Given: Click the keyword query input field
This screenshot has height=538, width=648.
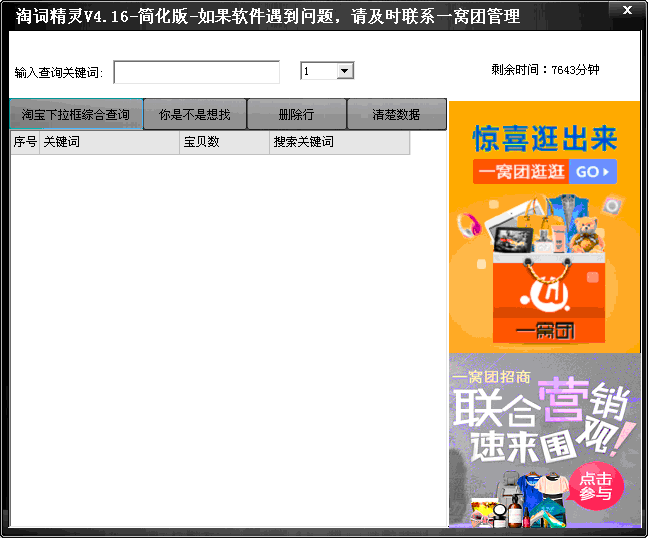Looking at the screenshot, I should 197,72.
